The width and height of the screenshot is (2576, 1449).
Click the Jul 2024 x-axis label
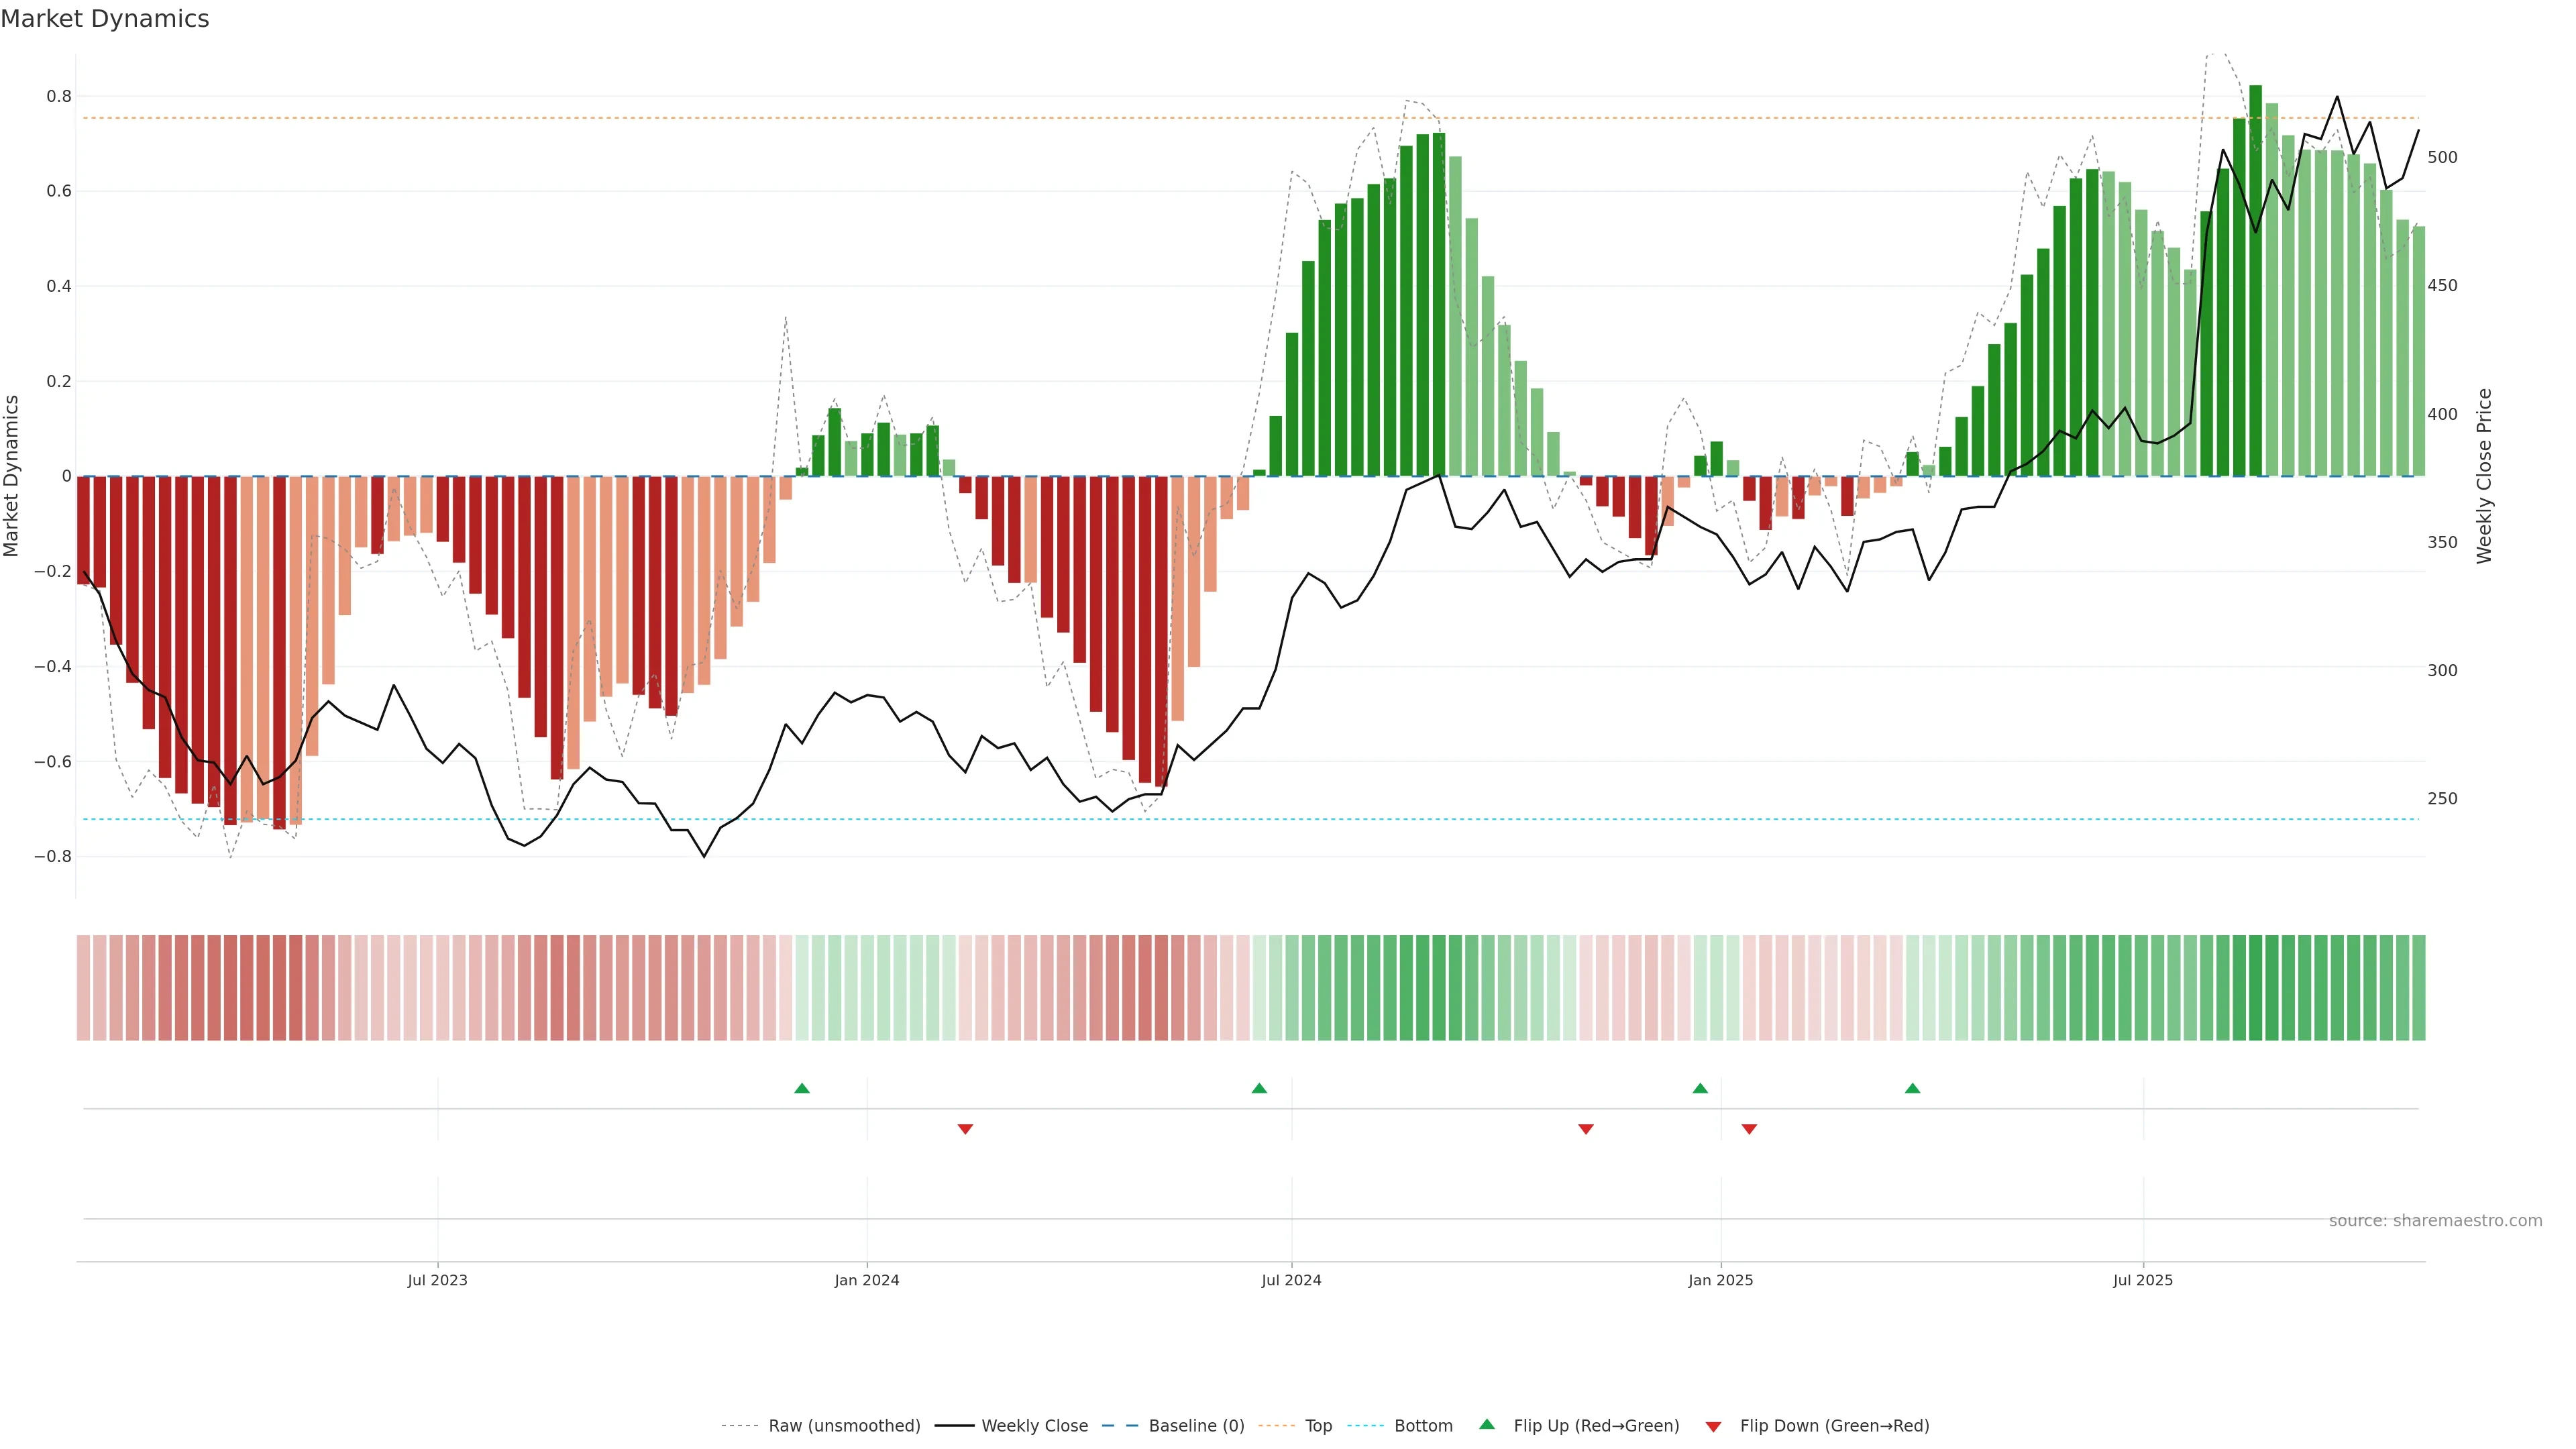[1291, 1280]
